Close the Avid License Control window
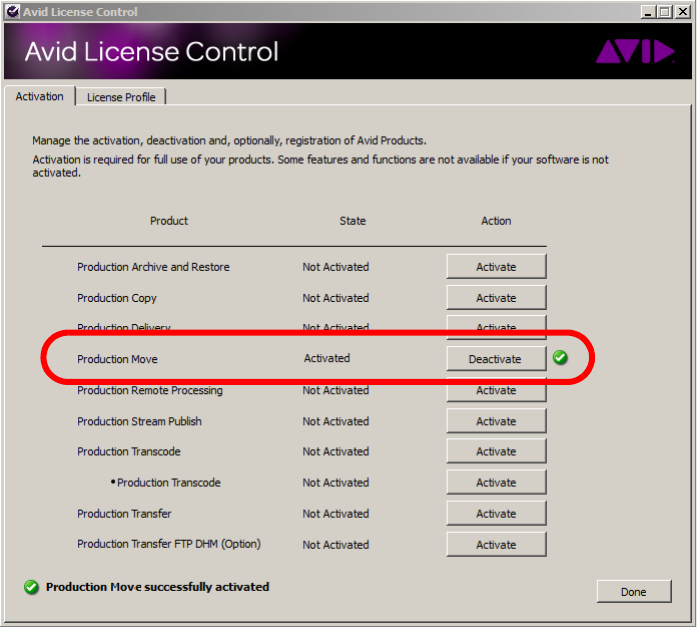 [x=682, y=12]
